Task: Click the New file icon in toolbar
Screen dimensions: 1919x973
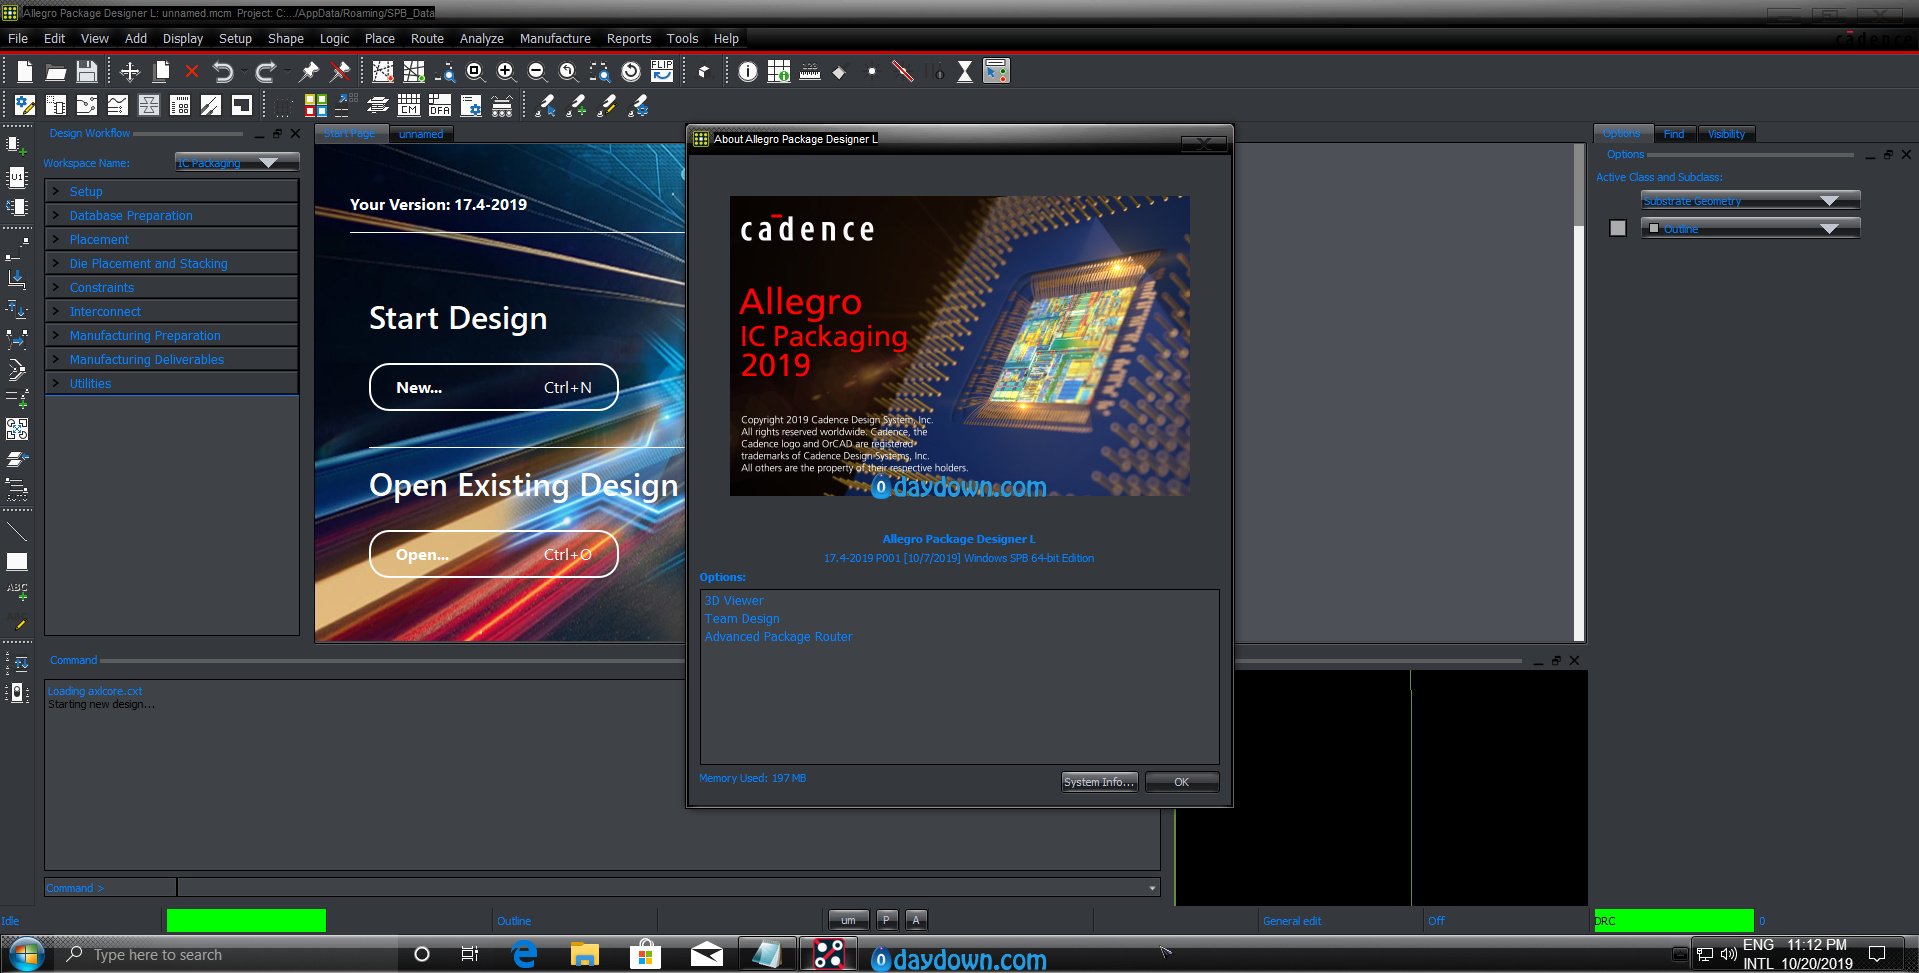Action: pyautogui.click(x=25, y=71)
